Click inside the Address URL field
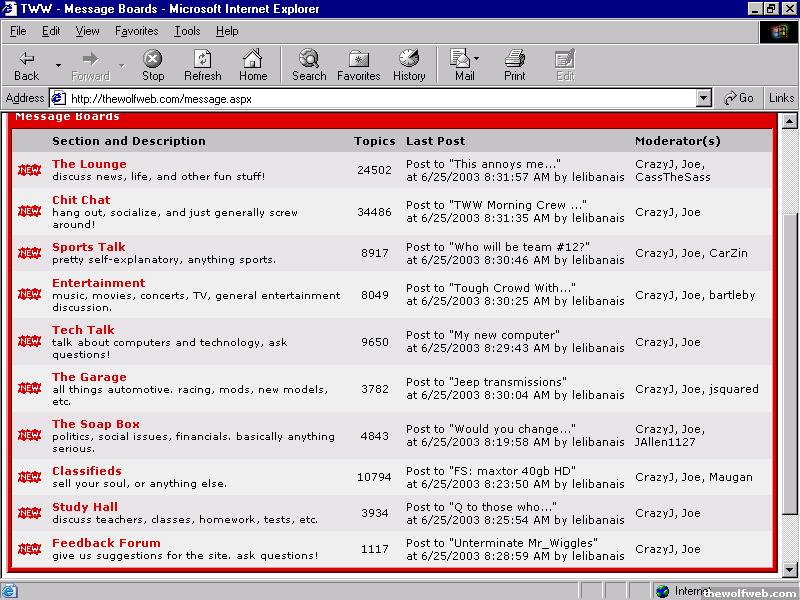The width and height of the screenshot is (800, 600). [380, 98]
